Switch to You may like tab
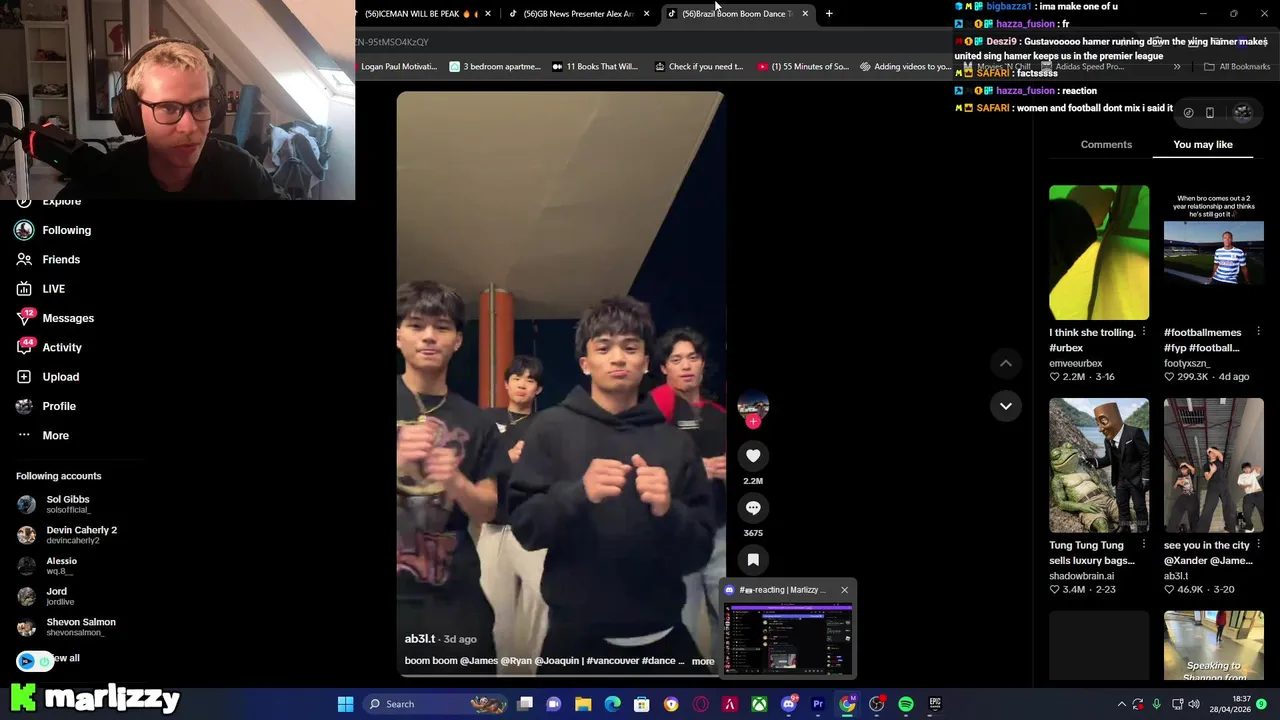The image size is (1280, 720). click(1203, 144)
